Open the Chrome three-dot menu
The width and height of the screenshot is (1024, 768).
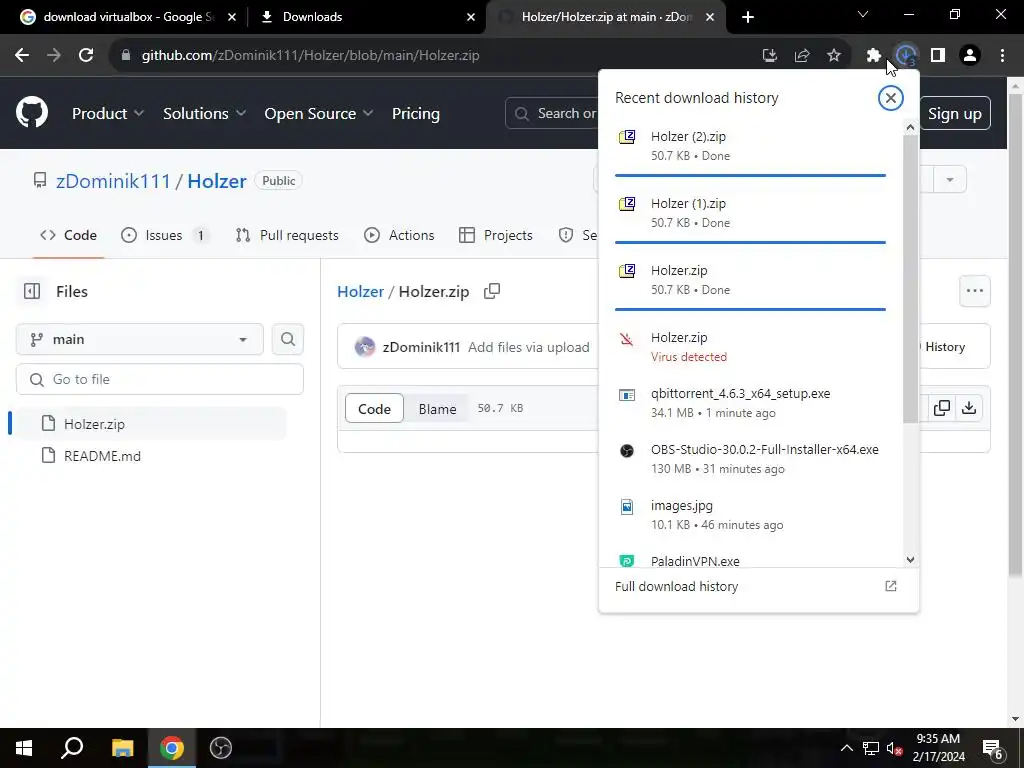(x=1002, y=56)
